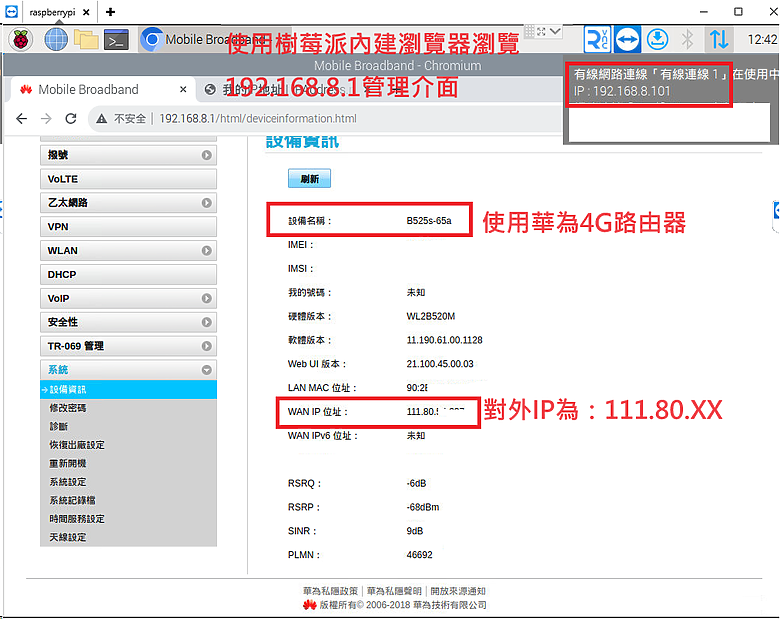Viewport: 780px width, 619px height.
Task: Open 開放來源通知 footer link
Action: [458, 591]
